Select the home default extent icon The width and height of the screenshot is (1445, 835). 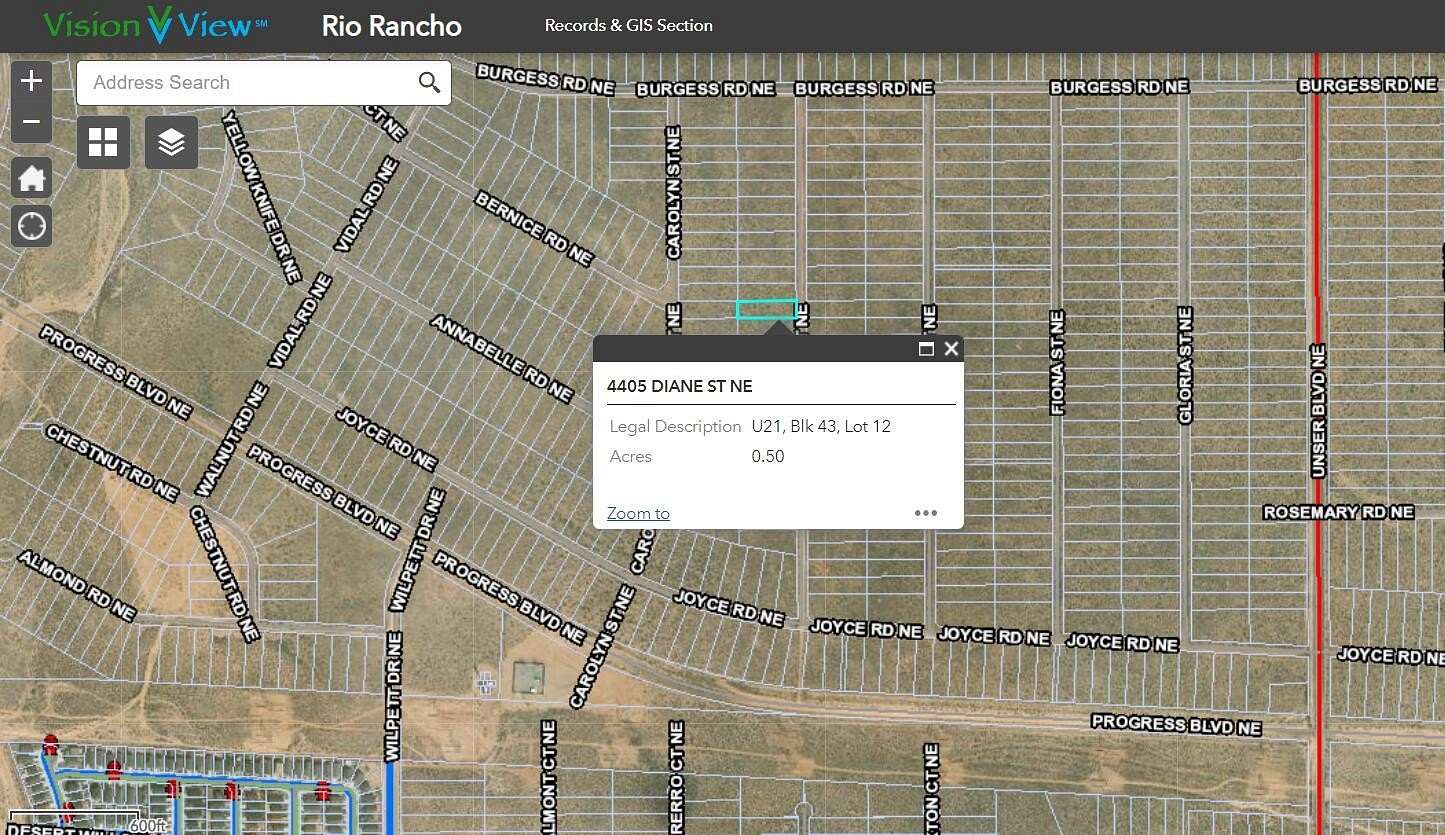point(31,177)
